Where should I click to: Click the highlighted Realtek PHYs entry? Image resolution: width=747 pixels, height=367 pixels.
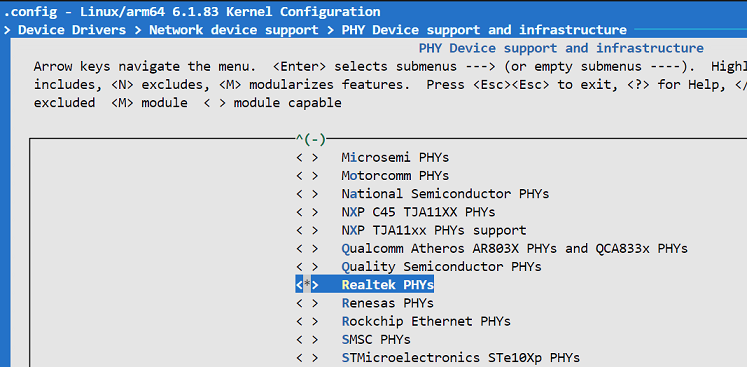(387, 285)
